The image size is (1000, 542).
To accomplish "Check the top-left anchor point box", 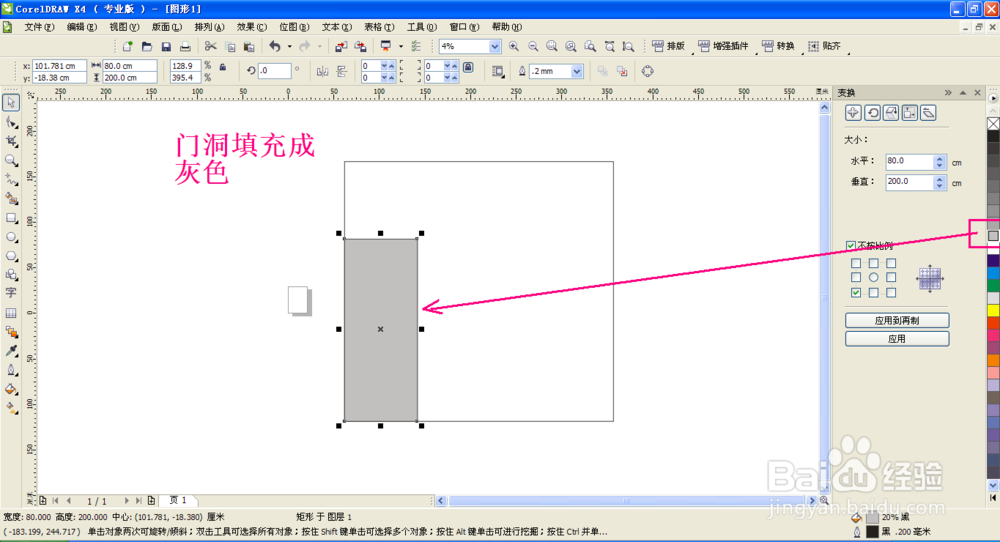I will [x=856, y=263].
